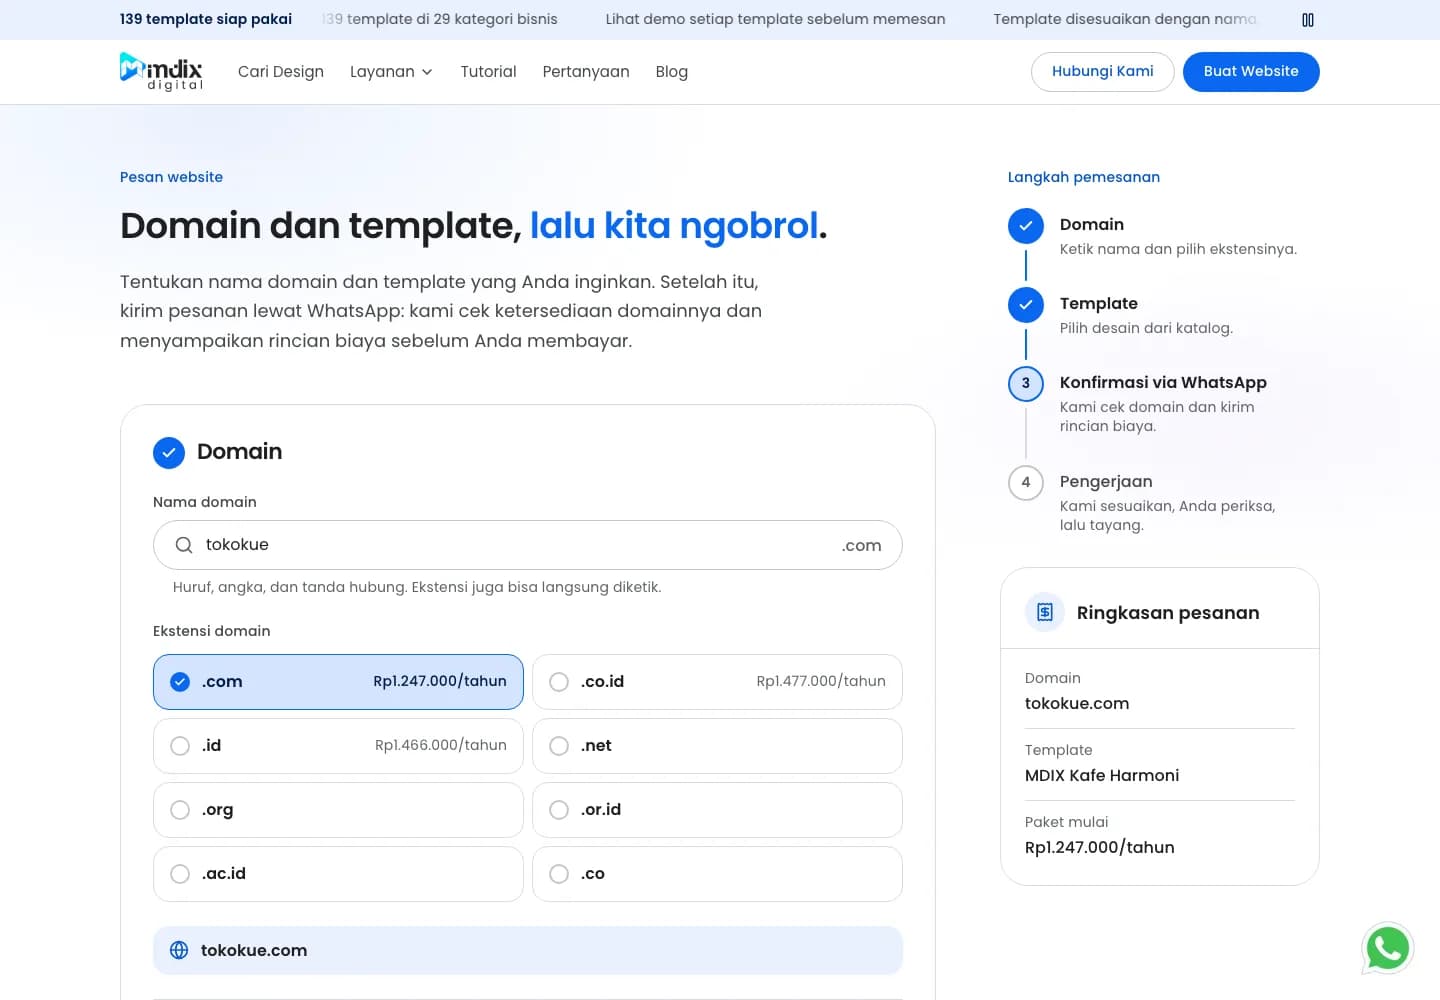The height and width of the screenshot is (1000, 1440).
Task: Click the Hubungi Kami button
Action: (1103, 72)
